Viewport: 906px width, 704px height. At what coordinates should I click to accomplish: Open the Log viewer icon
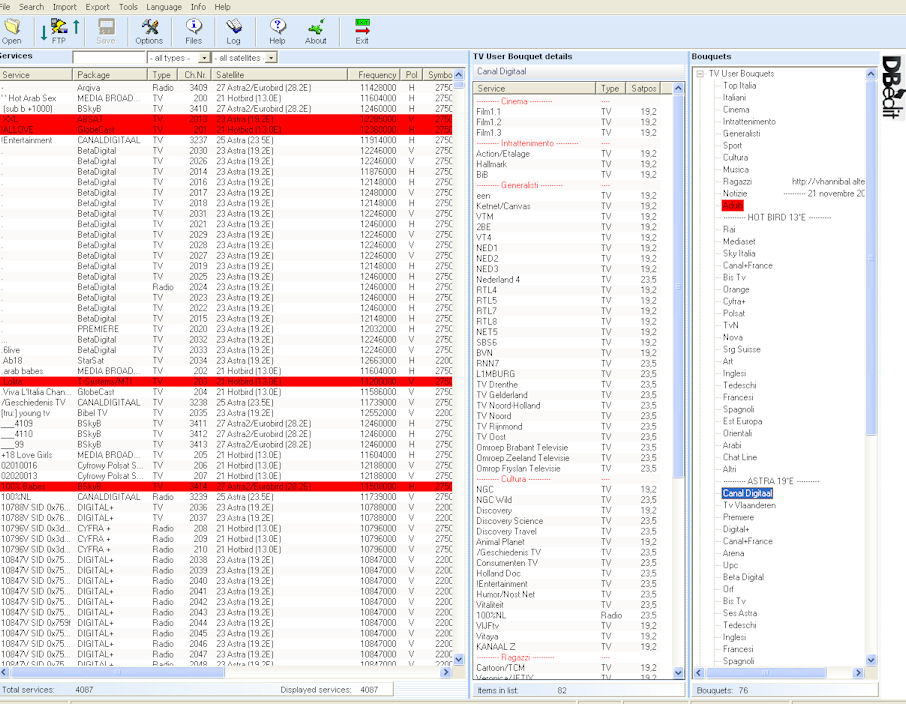233,31
